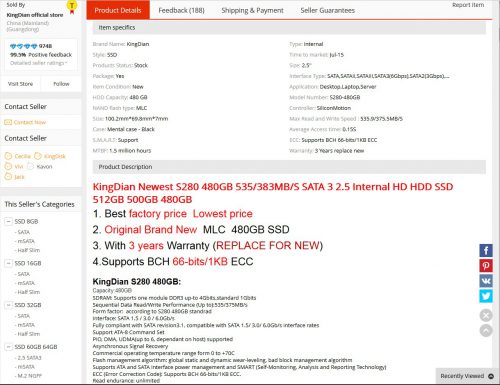
Task: Open the Recently Viewed panel
Action: [467, 376]
